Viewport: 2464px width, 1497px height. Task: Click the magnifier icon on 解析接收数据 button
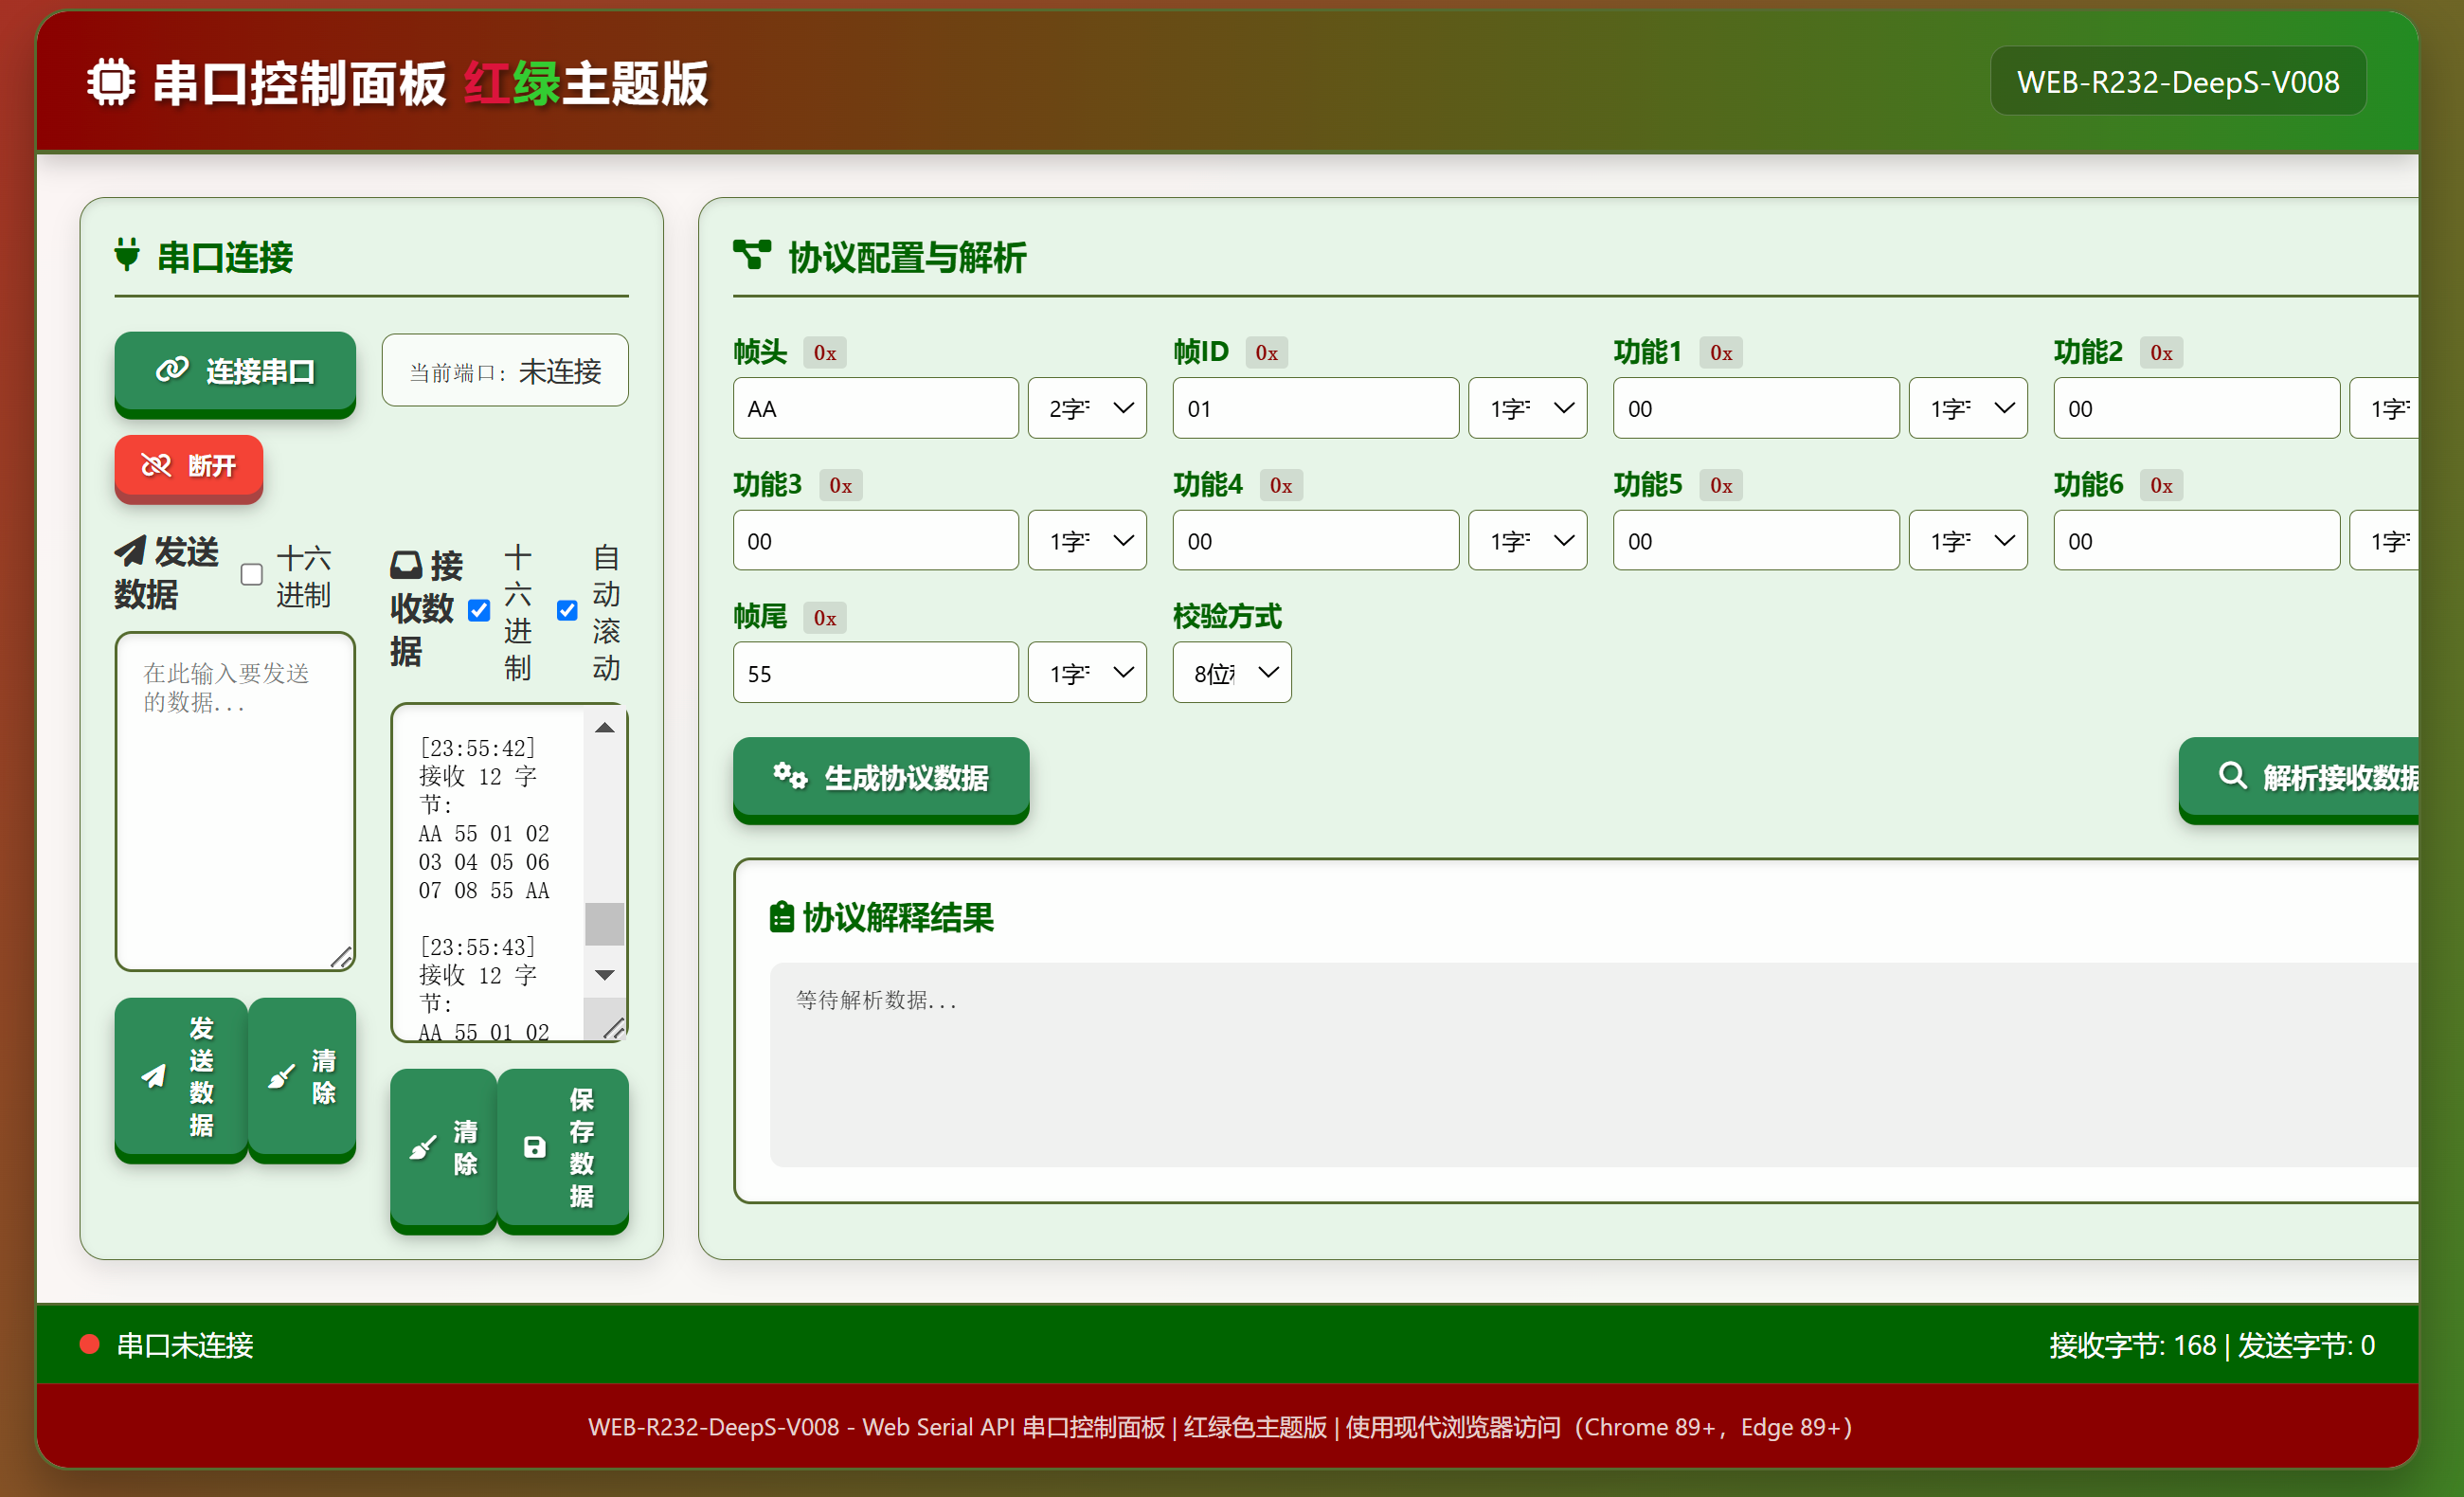[2231, 776]
